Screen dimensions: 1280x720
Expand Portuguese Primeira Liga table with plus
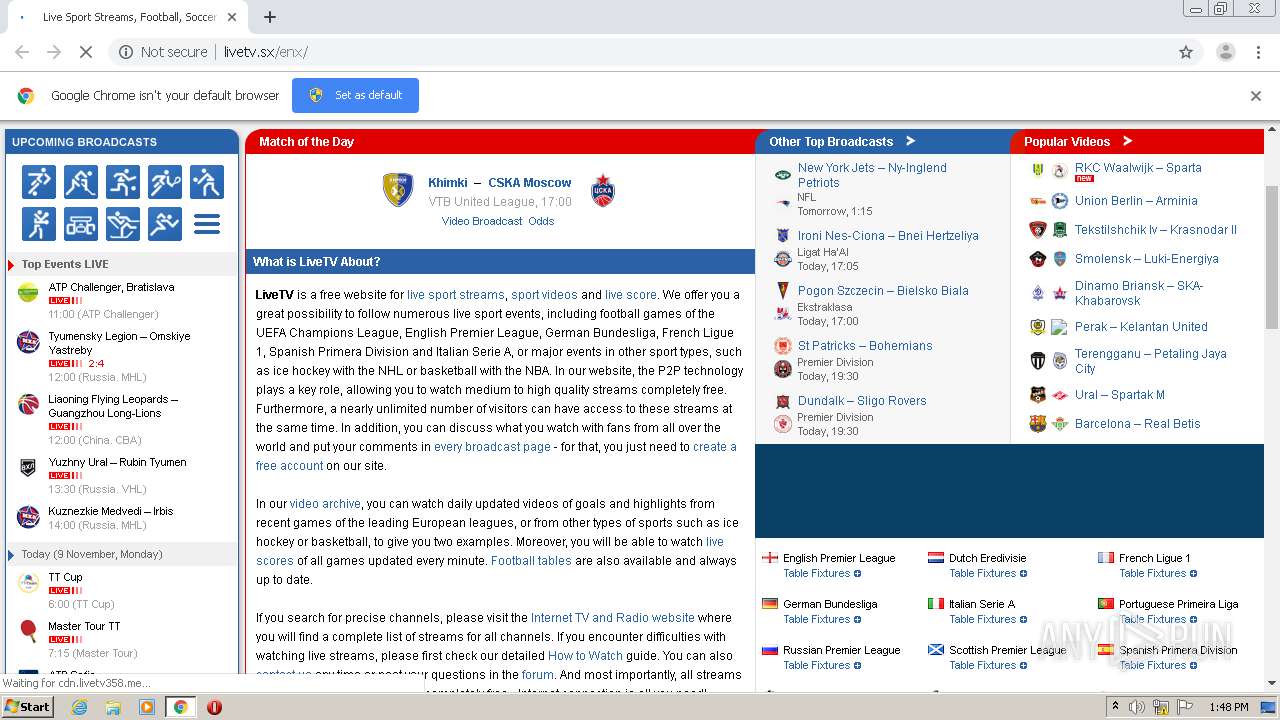point(1193,620)
